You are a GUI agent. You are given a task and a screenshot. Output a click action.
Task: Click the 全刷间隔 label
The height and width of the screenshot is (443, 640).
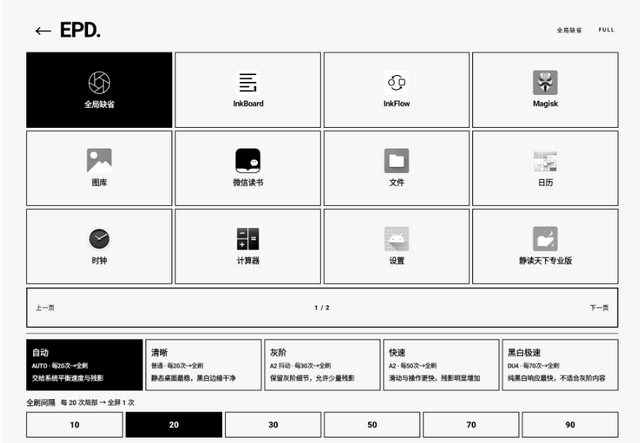click(x=41, y=403)
